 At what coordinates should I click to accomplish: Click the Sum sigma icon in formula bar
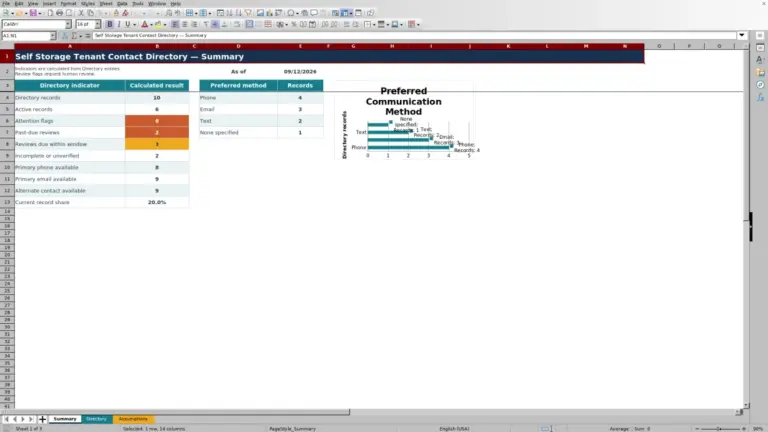click(x=74, y=36)
